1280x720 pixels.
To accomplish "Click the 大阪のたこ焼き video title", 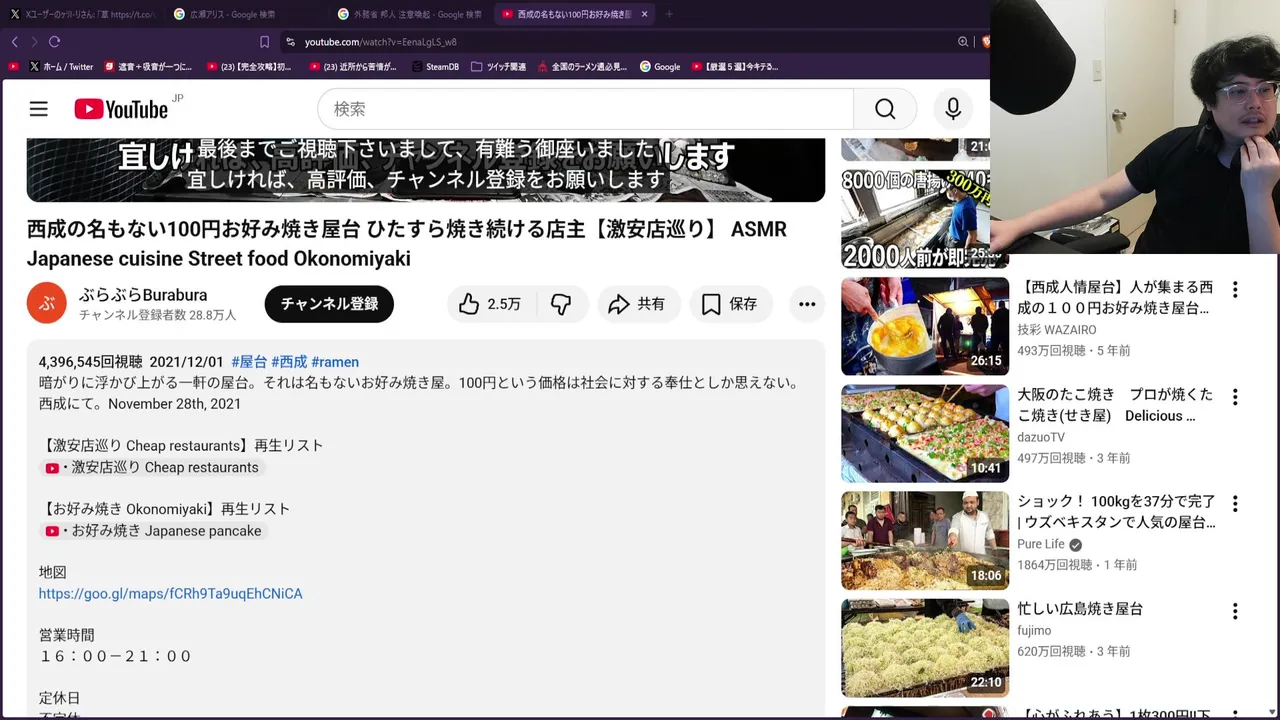I will pos(1115,405).
